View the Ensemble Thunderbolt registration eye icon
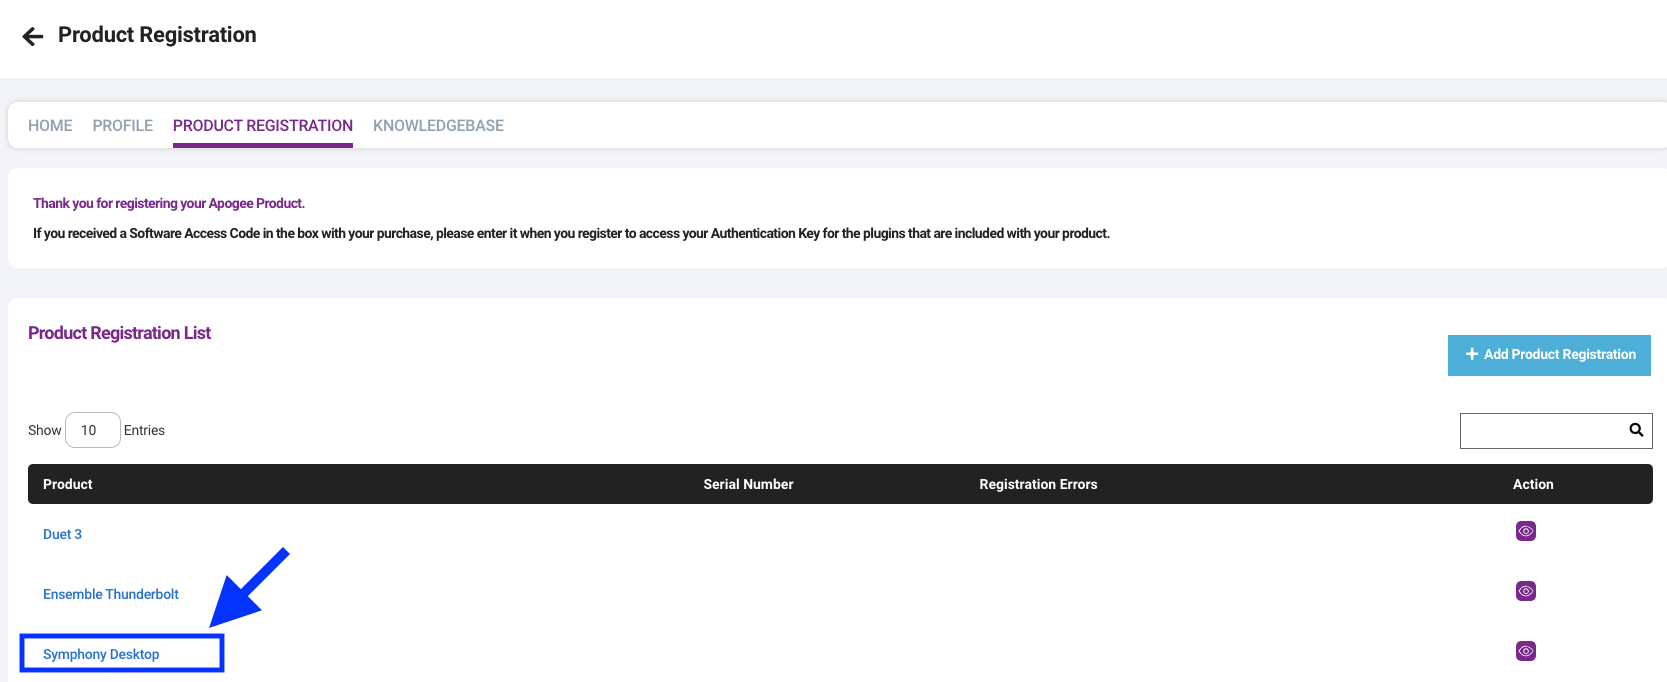Image resolution: width=1667 pixels, height=682 pixels. [x=1525, y=591]
